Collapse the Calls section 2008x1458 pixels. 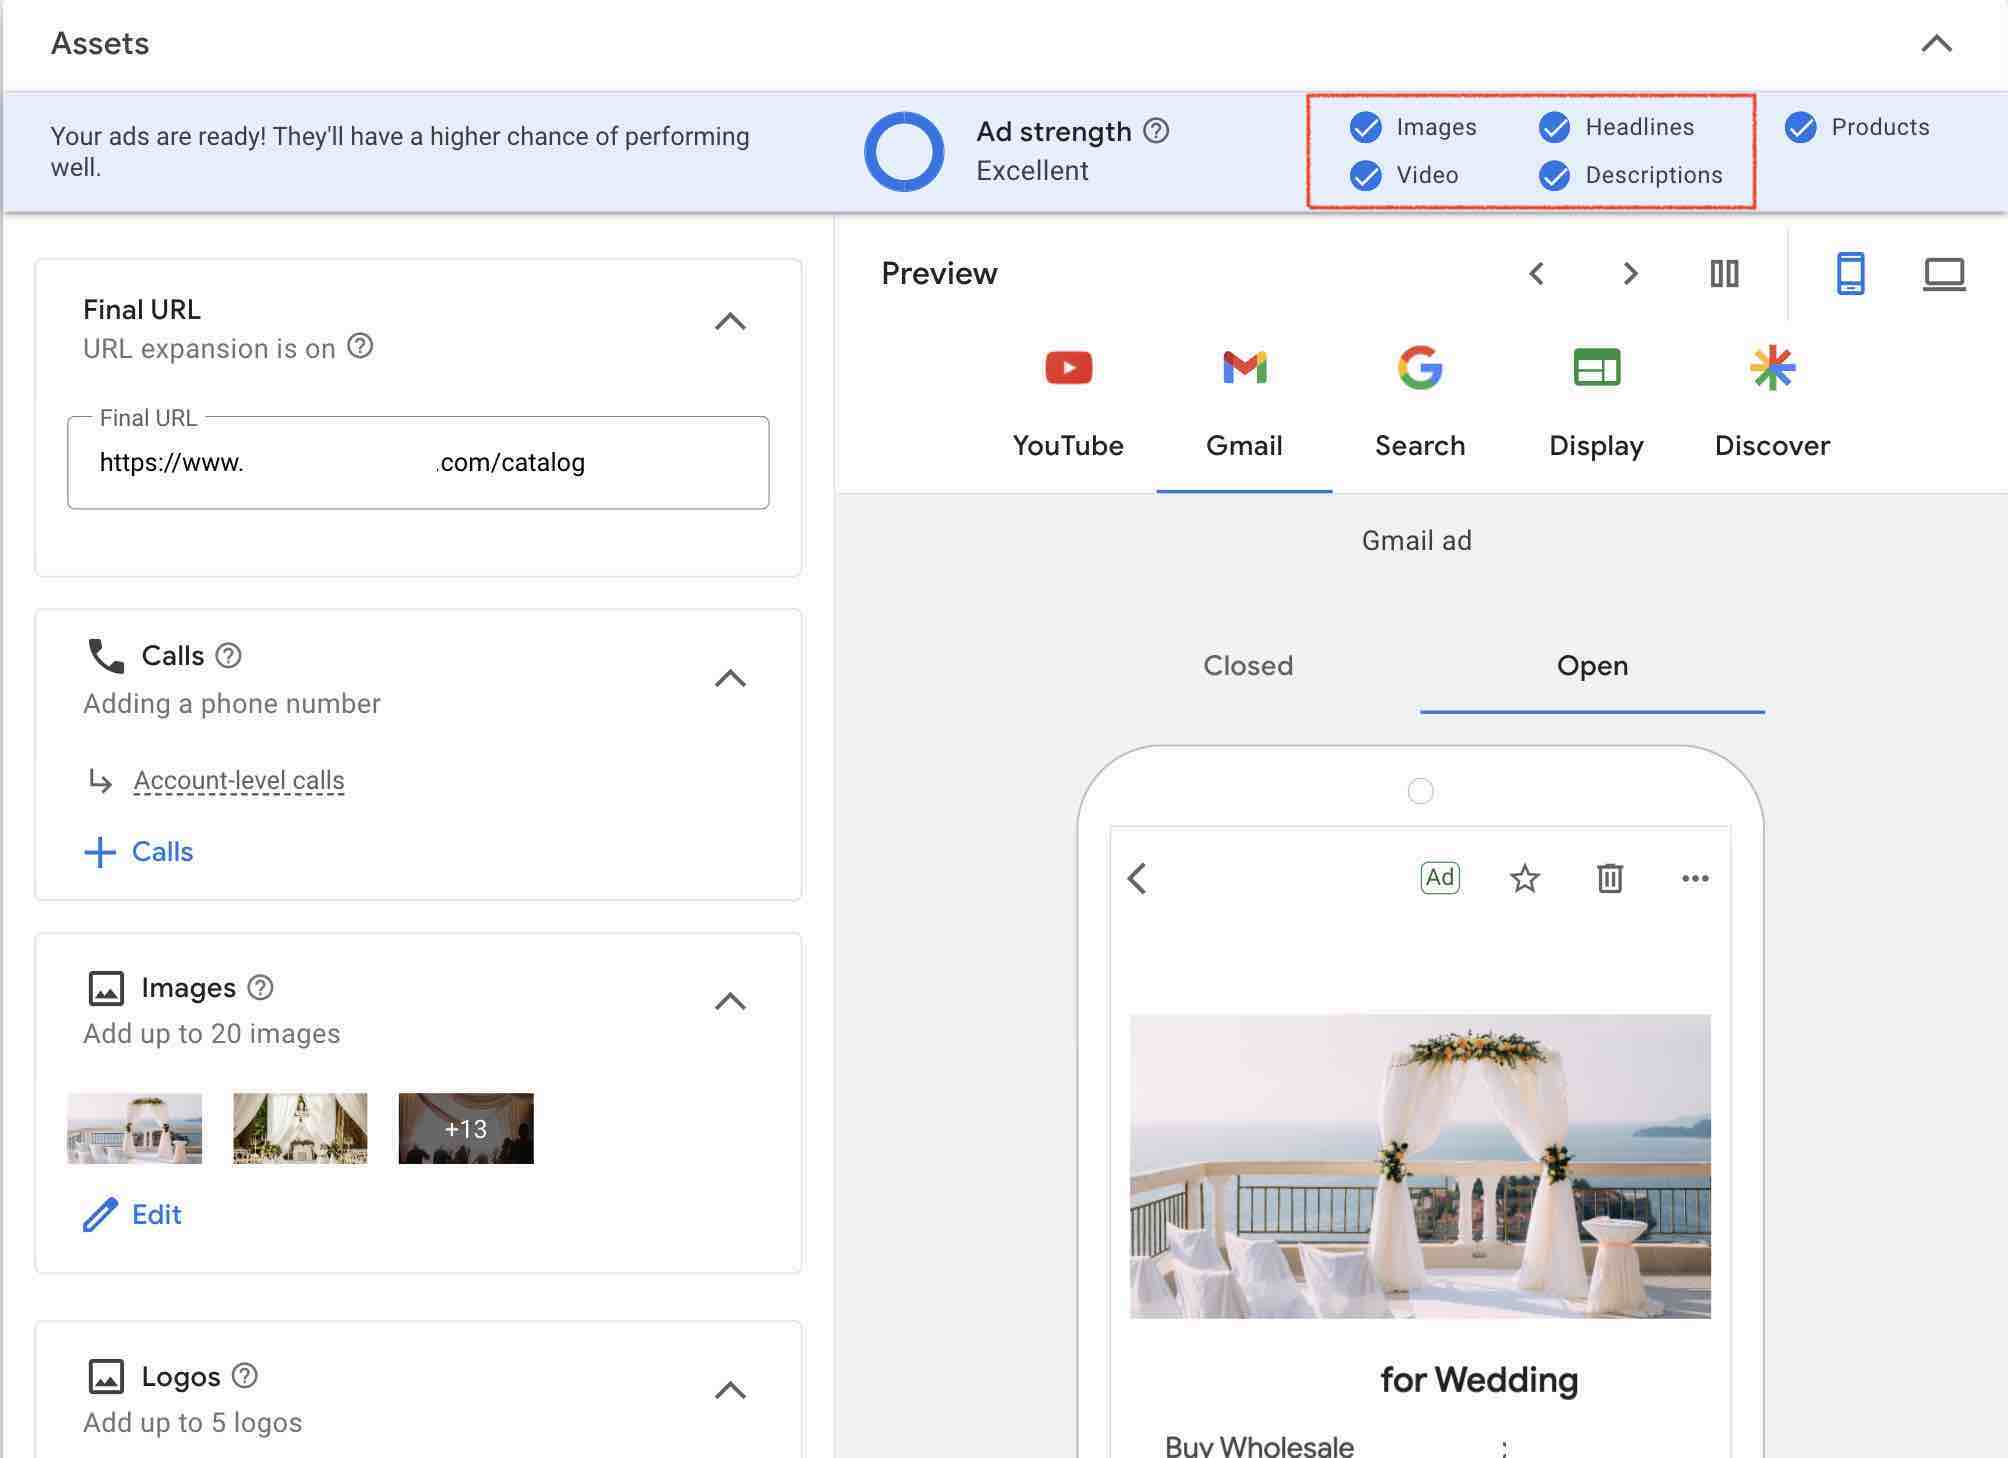point(731,679)
